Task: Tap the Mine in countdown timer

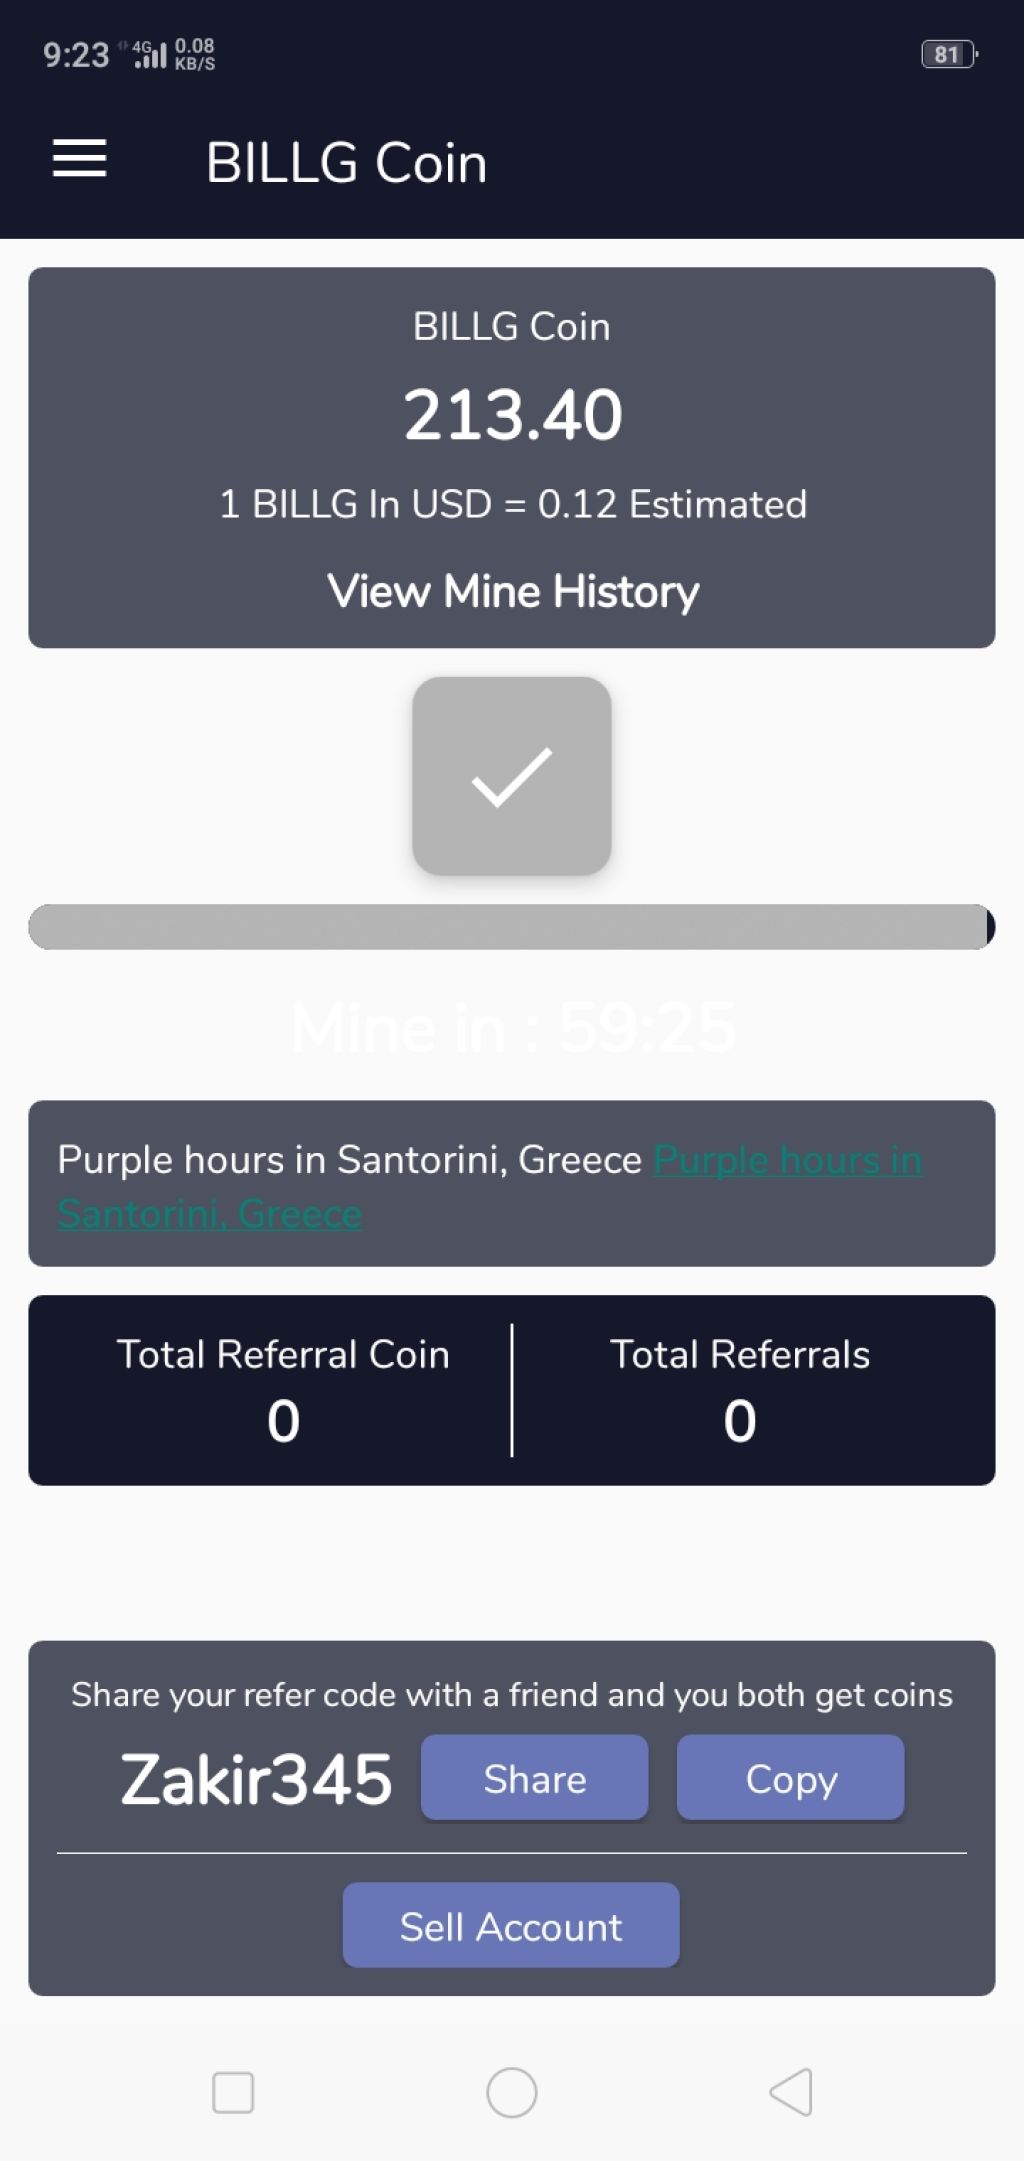Action: click(513, 1027)
